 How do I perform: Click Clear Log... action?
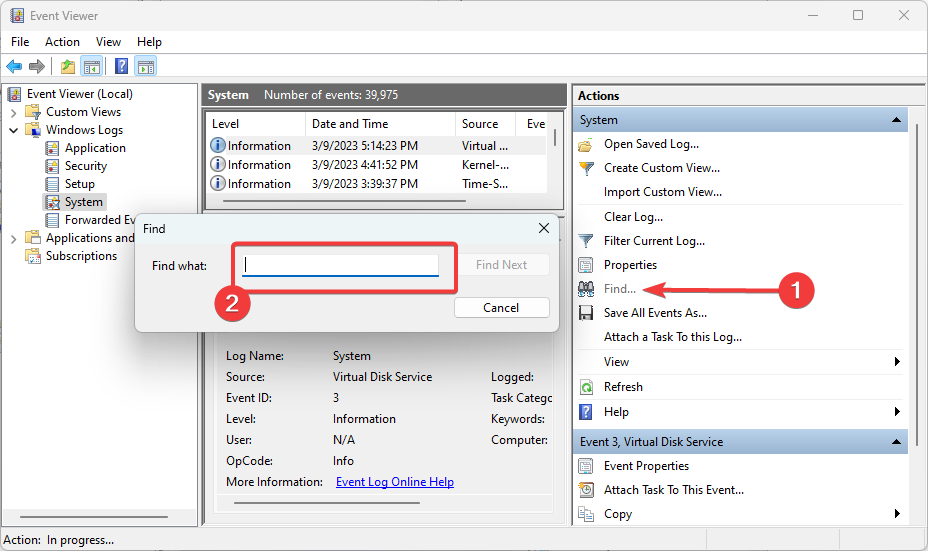633,217
